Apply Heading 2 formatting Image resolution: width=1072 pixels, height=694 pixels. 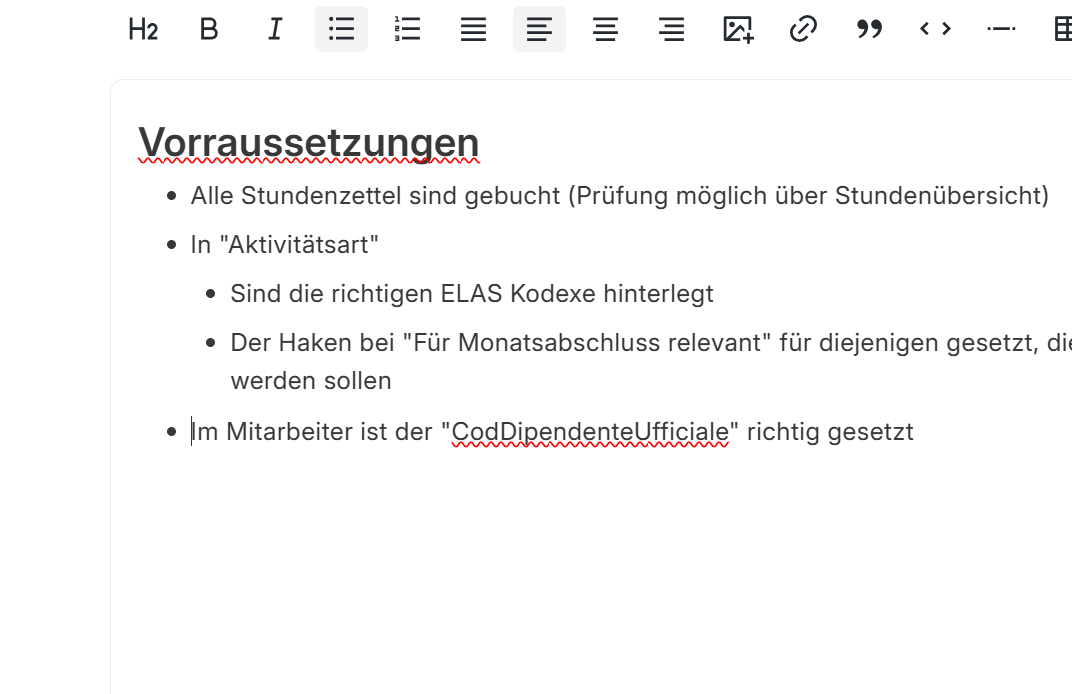(143, 30)
